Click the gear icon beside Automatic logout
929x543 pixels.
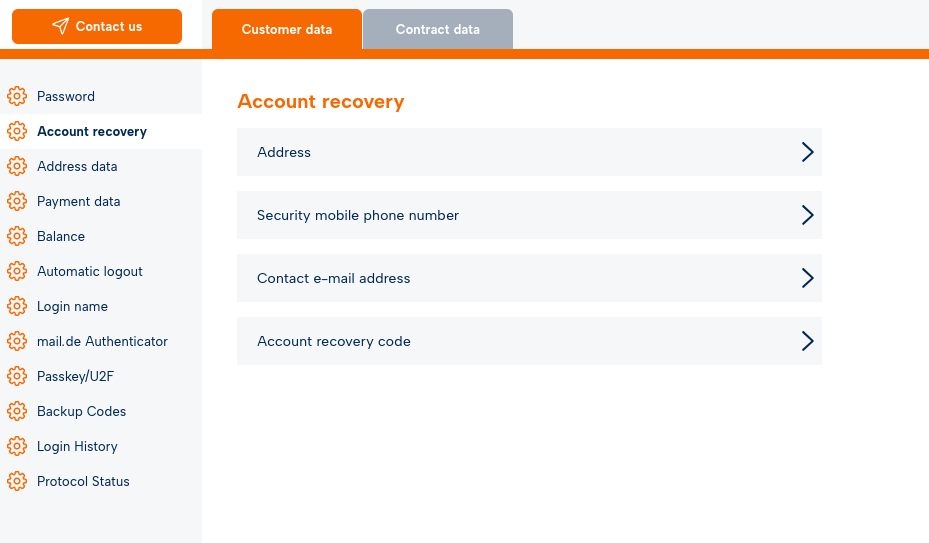(x=17, y=271)
